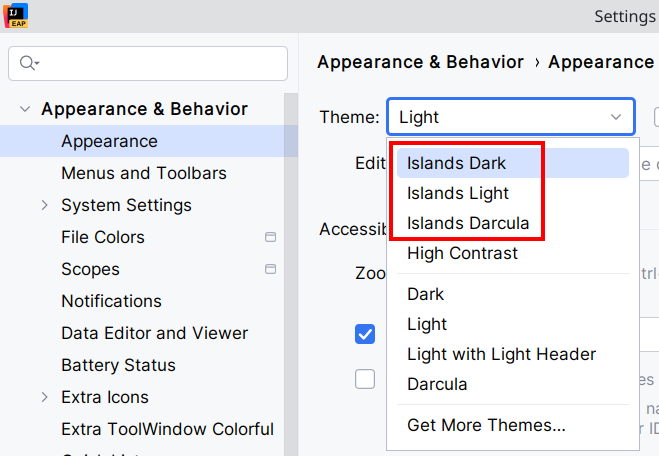Pick the High Contrast theme option
The image size is (659, 456).
point(462,253)
